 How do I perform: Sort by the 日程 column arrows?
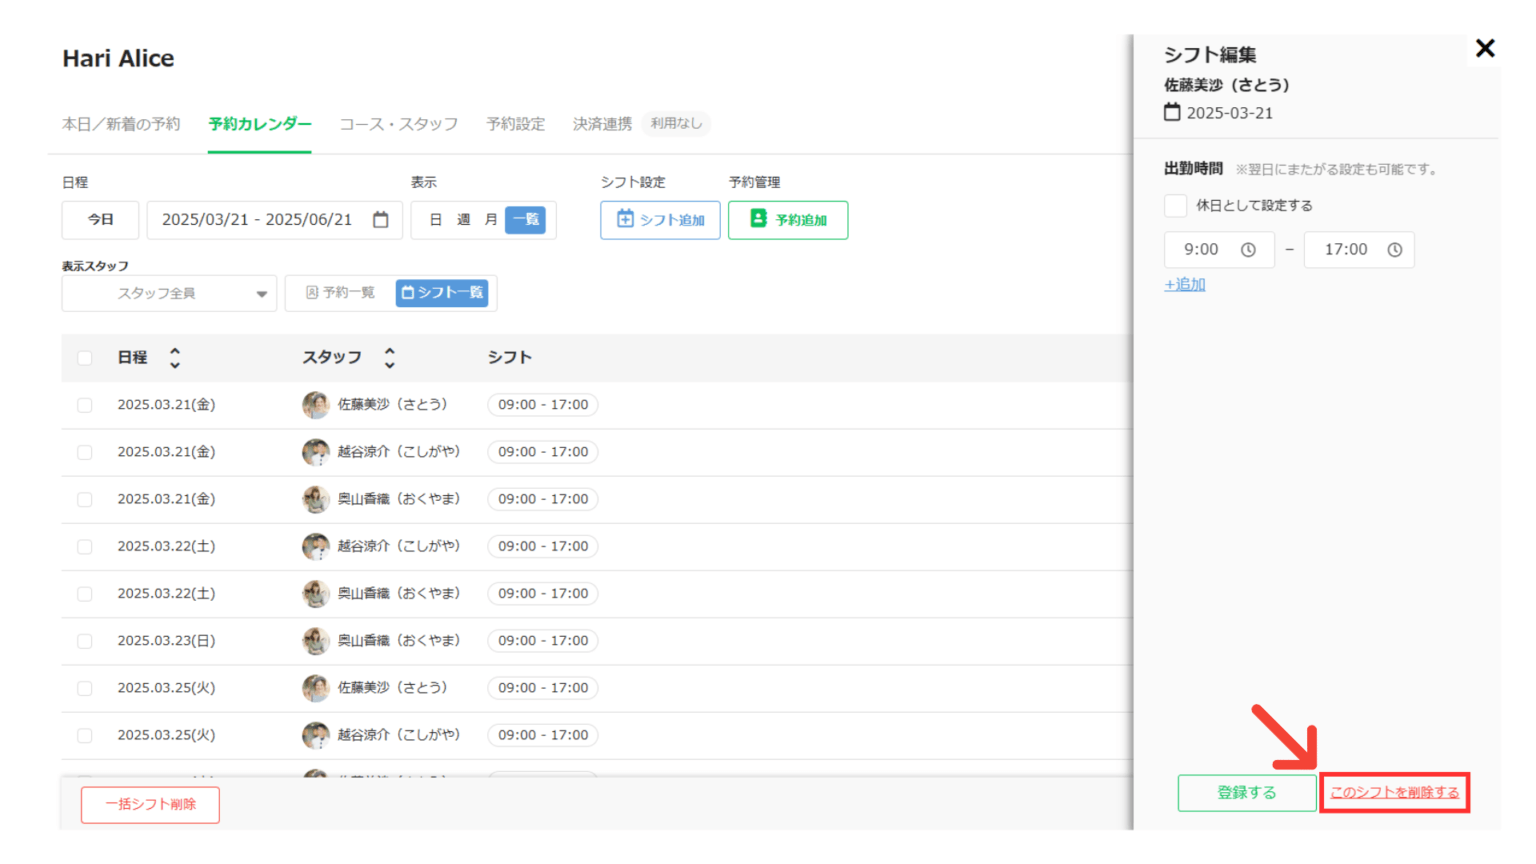click(x=175, y=358)
